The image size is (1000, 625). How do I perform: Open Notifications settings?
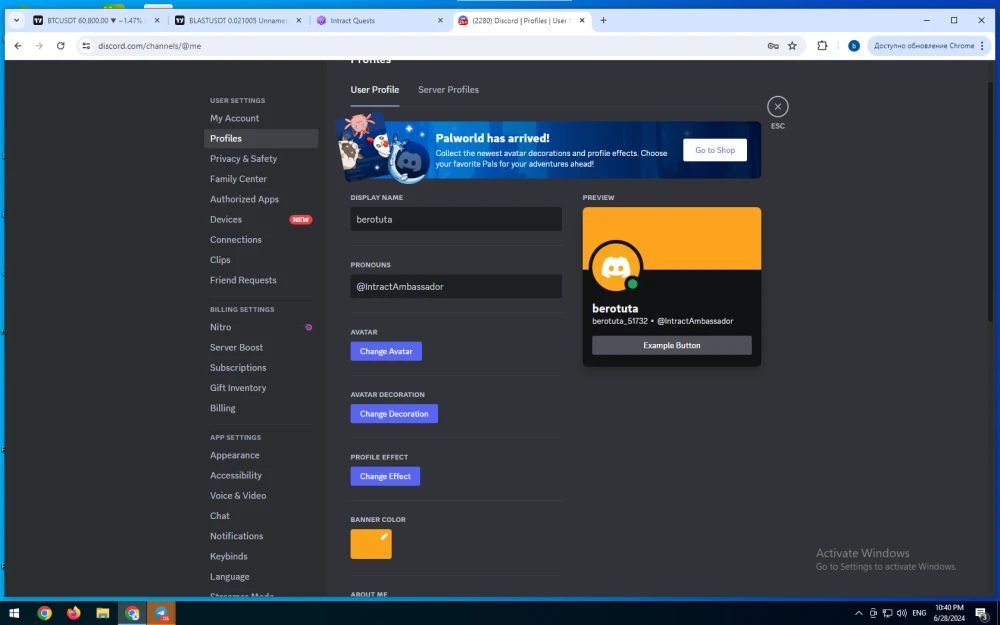[x=261, y=536]
